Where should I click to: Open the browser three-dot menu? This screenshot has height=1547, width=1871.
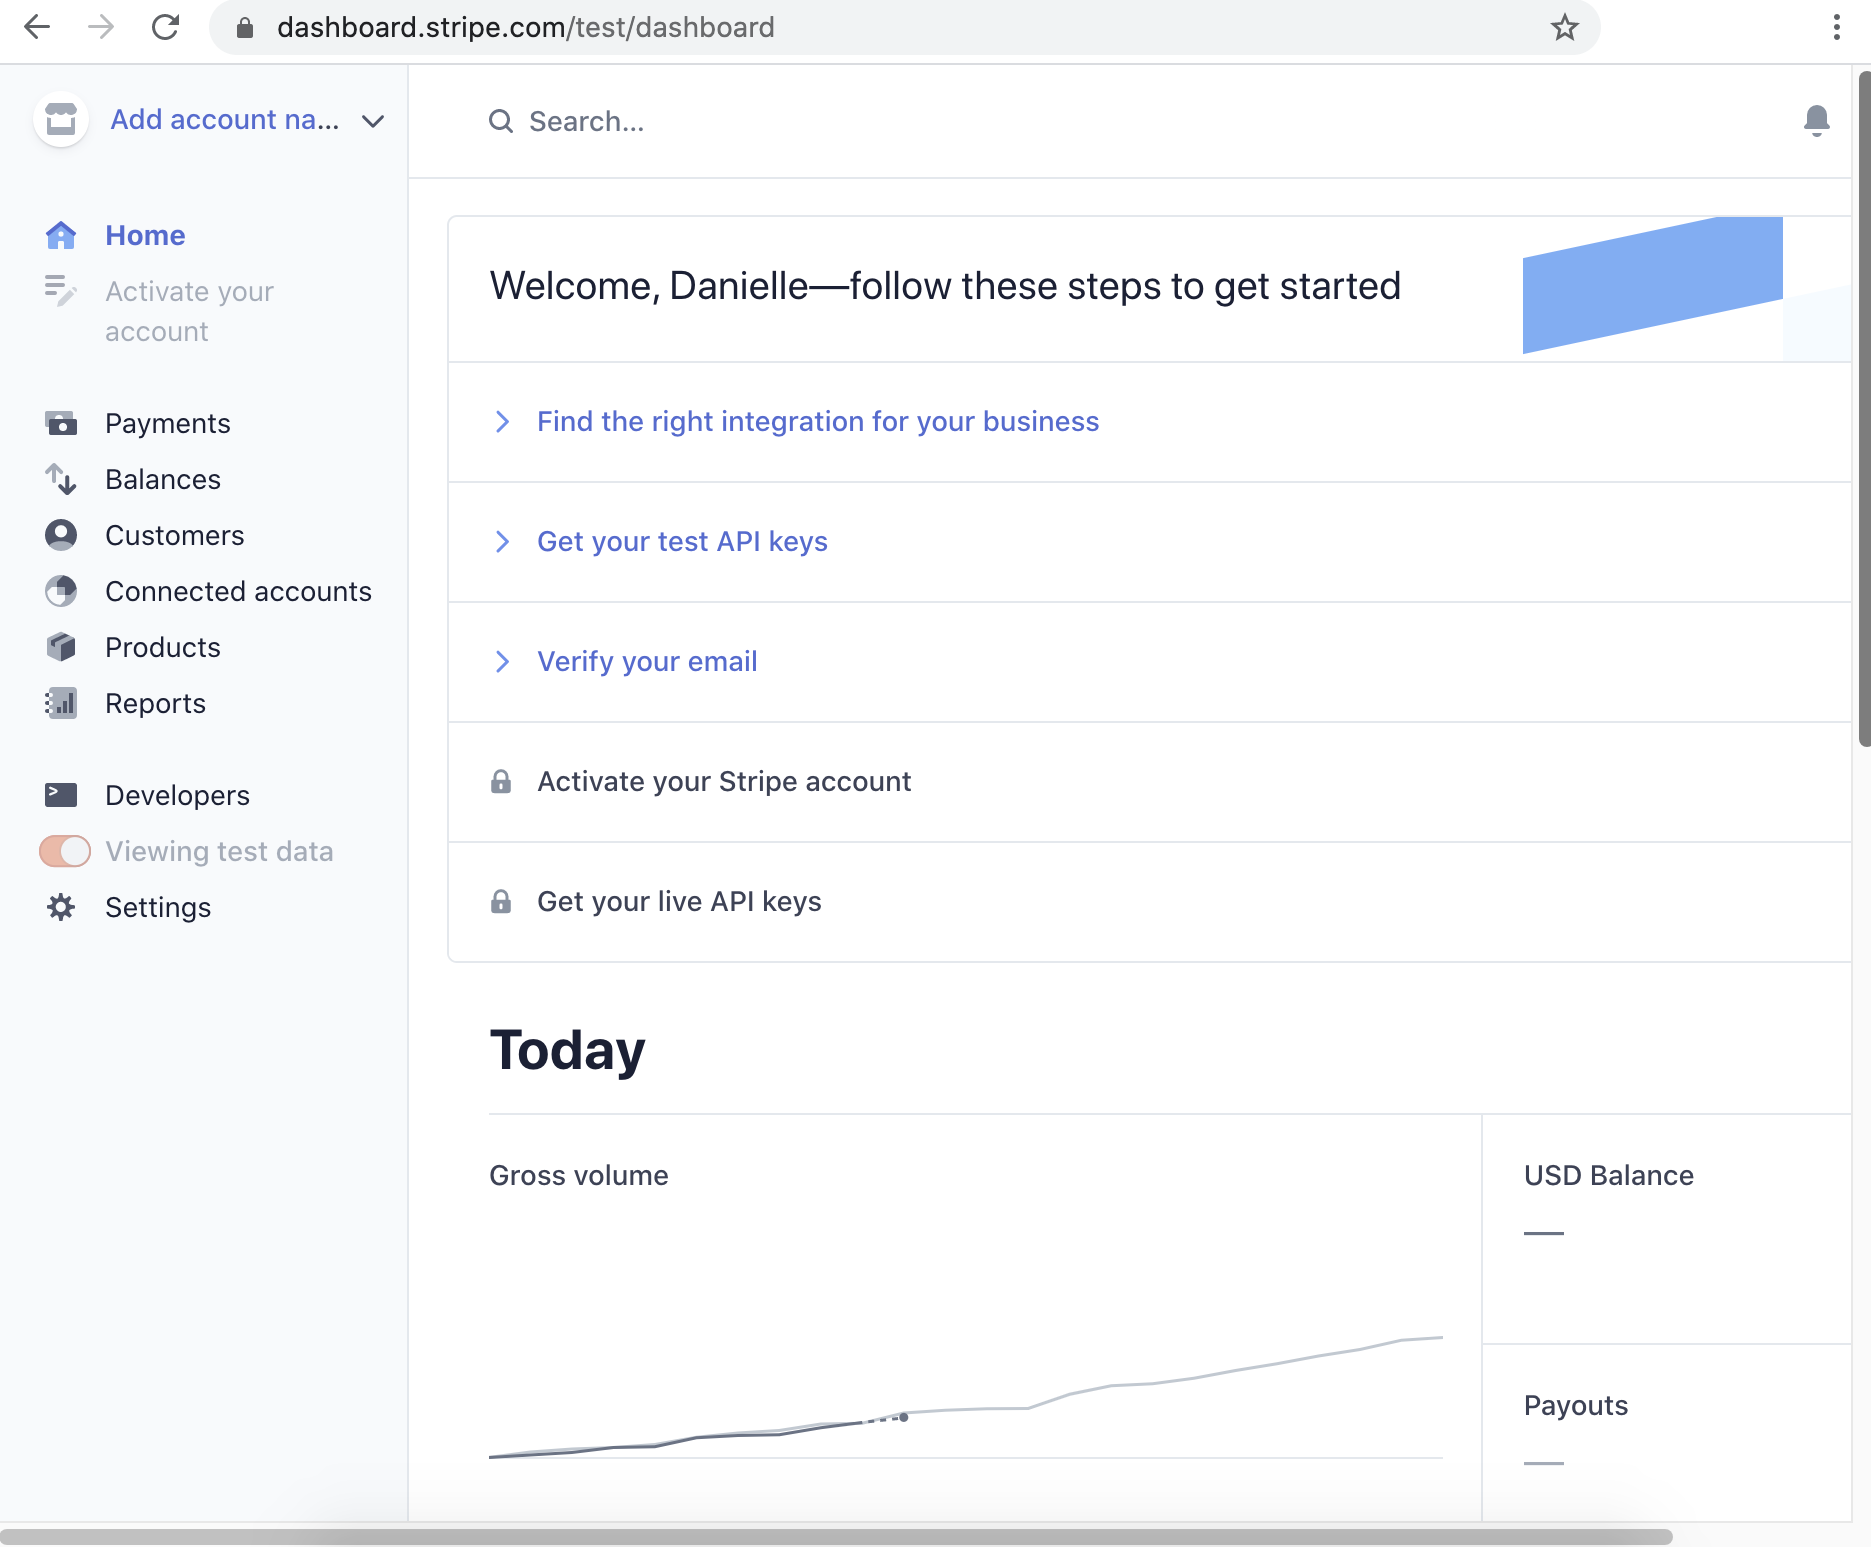pyautogui.click(x=1837, y=27)
